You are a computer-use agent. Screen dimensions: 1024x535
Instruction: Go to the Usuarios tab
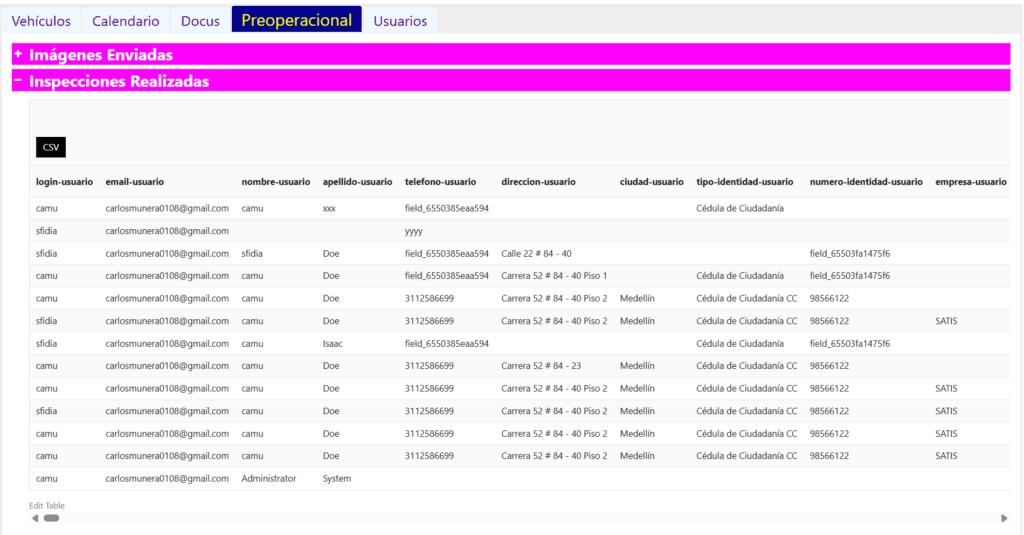(400, 21)
